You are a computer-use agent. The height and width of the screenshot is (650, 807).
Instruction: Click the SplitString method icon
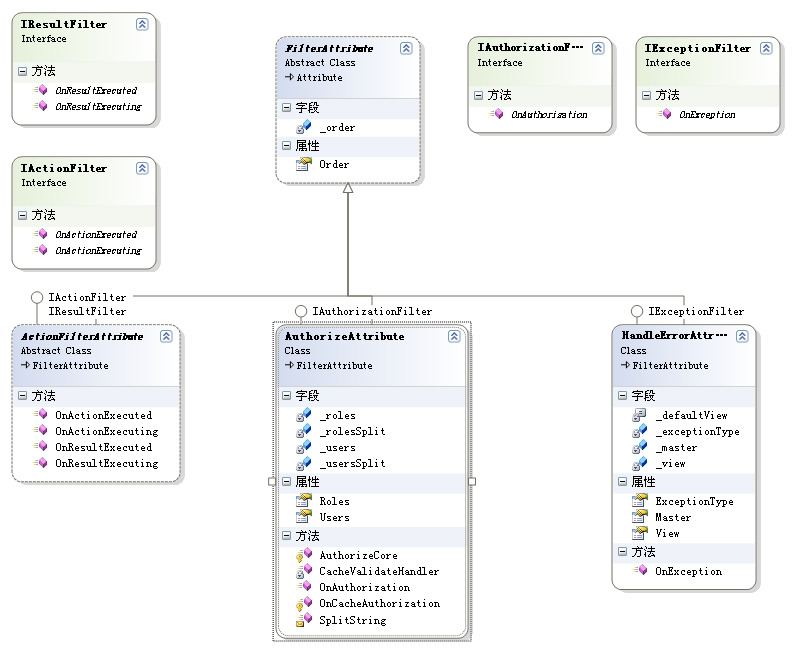302,621
